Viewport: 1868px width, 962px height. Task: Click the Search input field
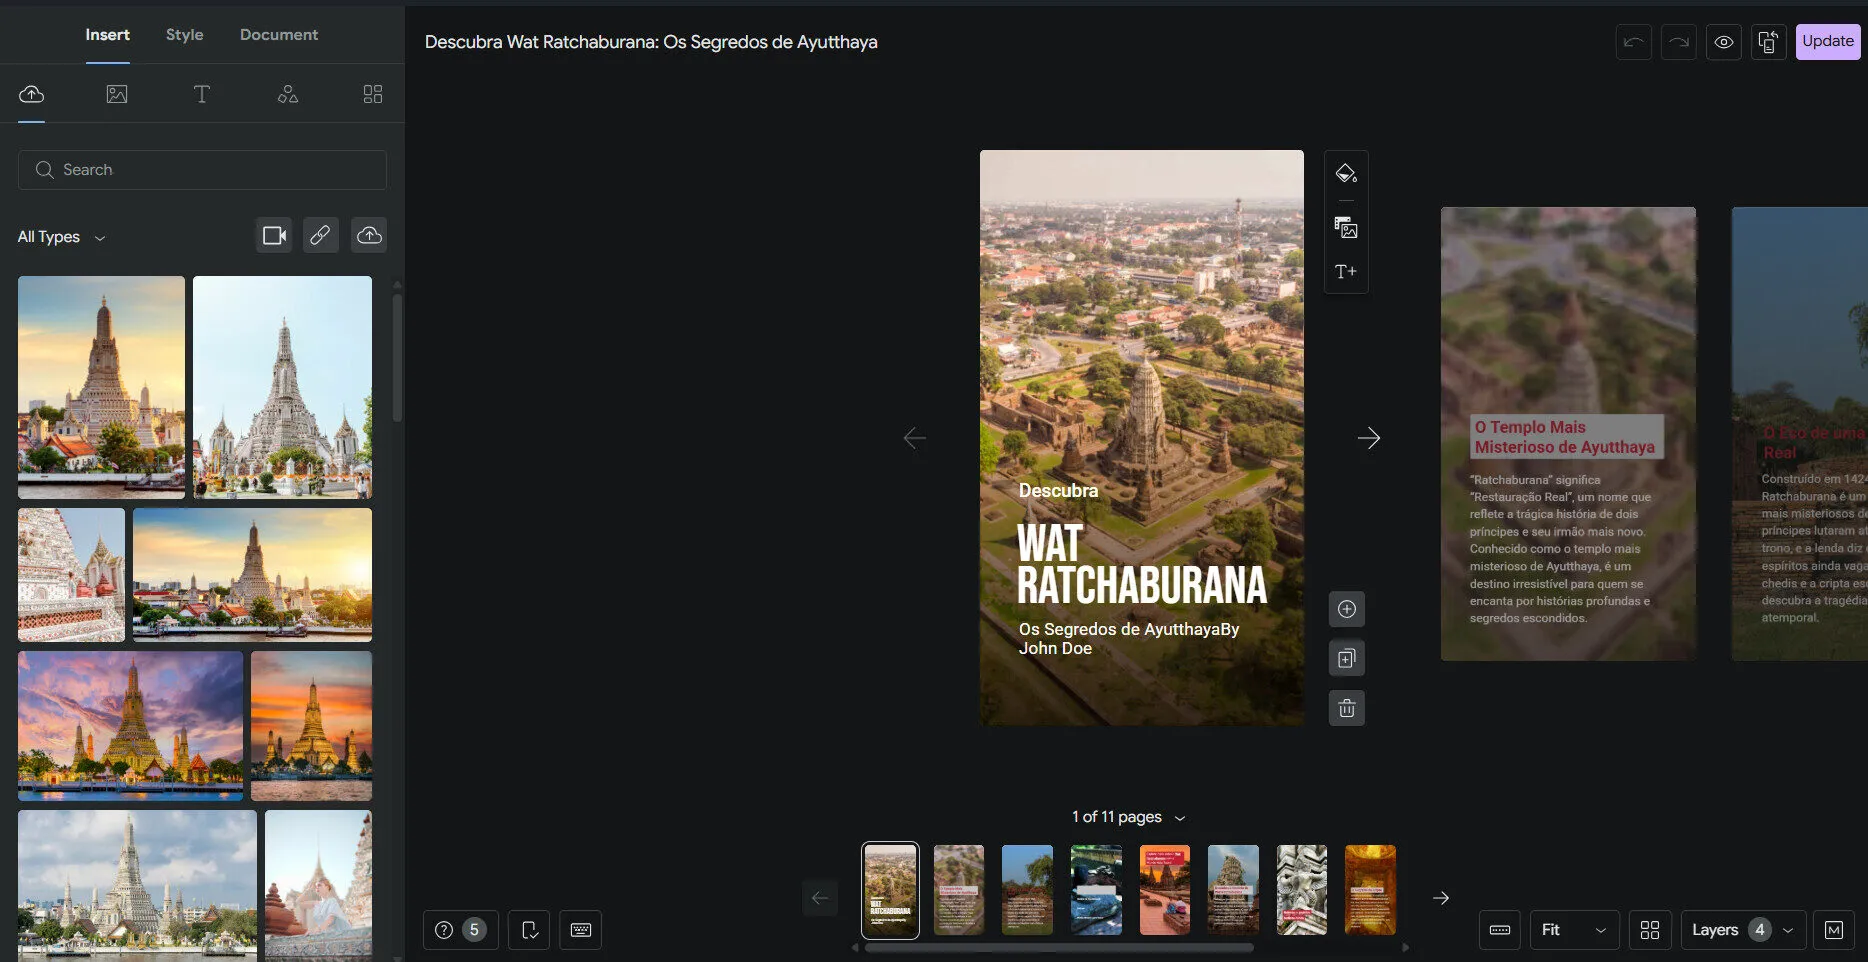[202, 170]
